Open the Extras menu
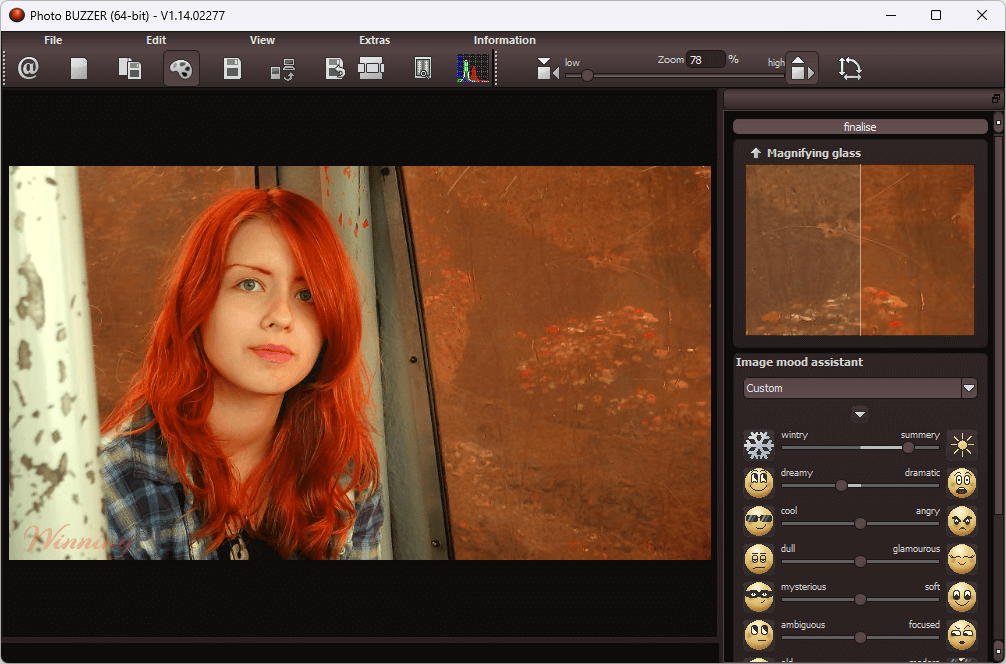Viewport: 1006px width, 664px height. click(x=375, y=40)
